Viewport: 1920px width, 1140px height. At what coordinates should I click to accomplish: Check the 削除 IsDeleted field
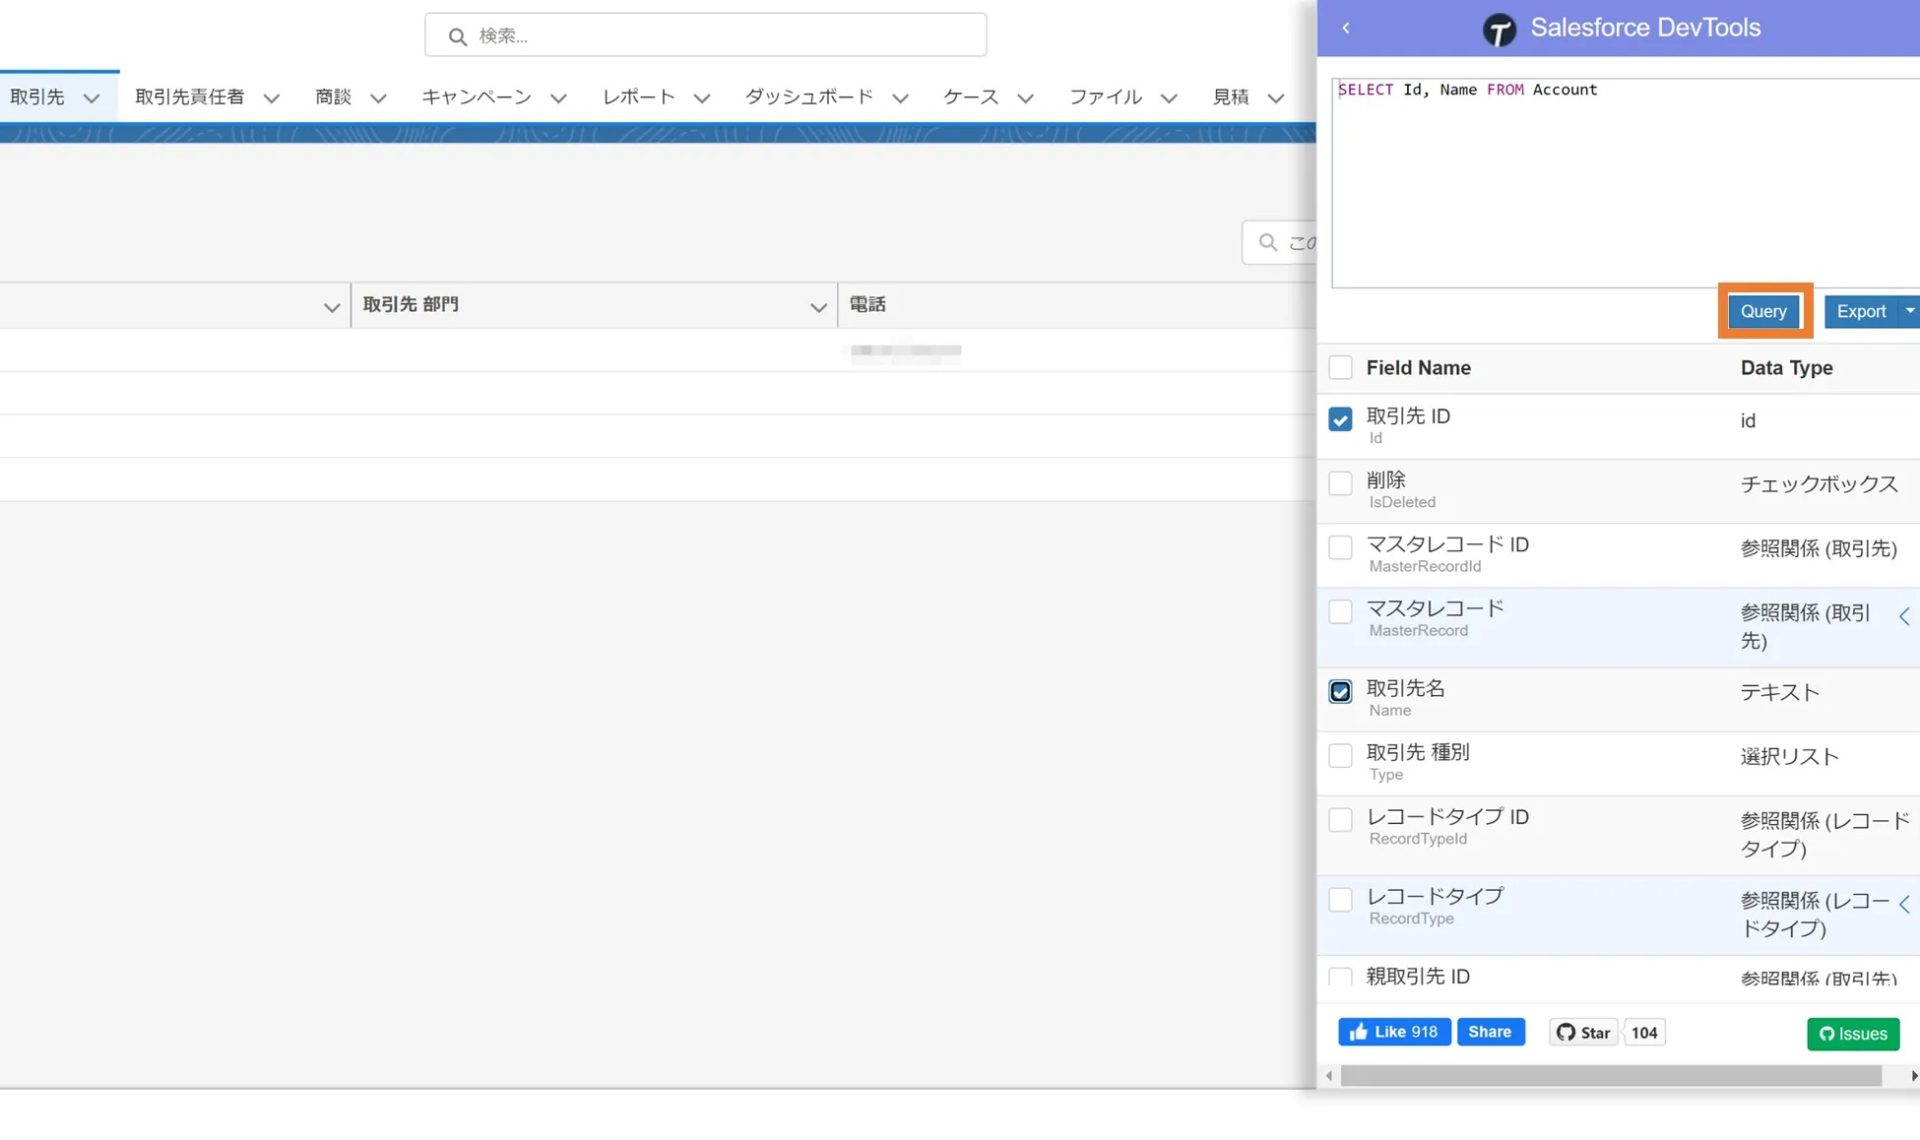[1340, 483]
